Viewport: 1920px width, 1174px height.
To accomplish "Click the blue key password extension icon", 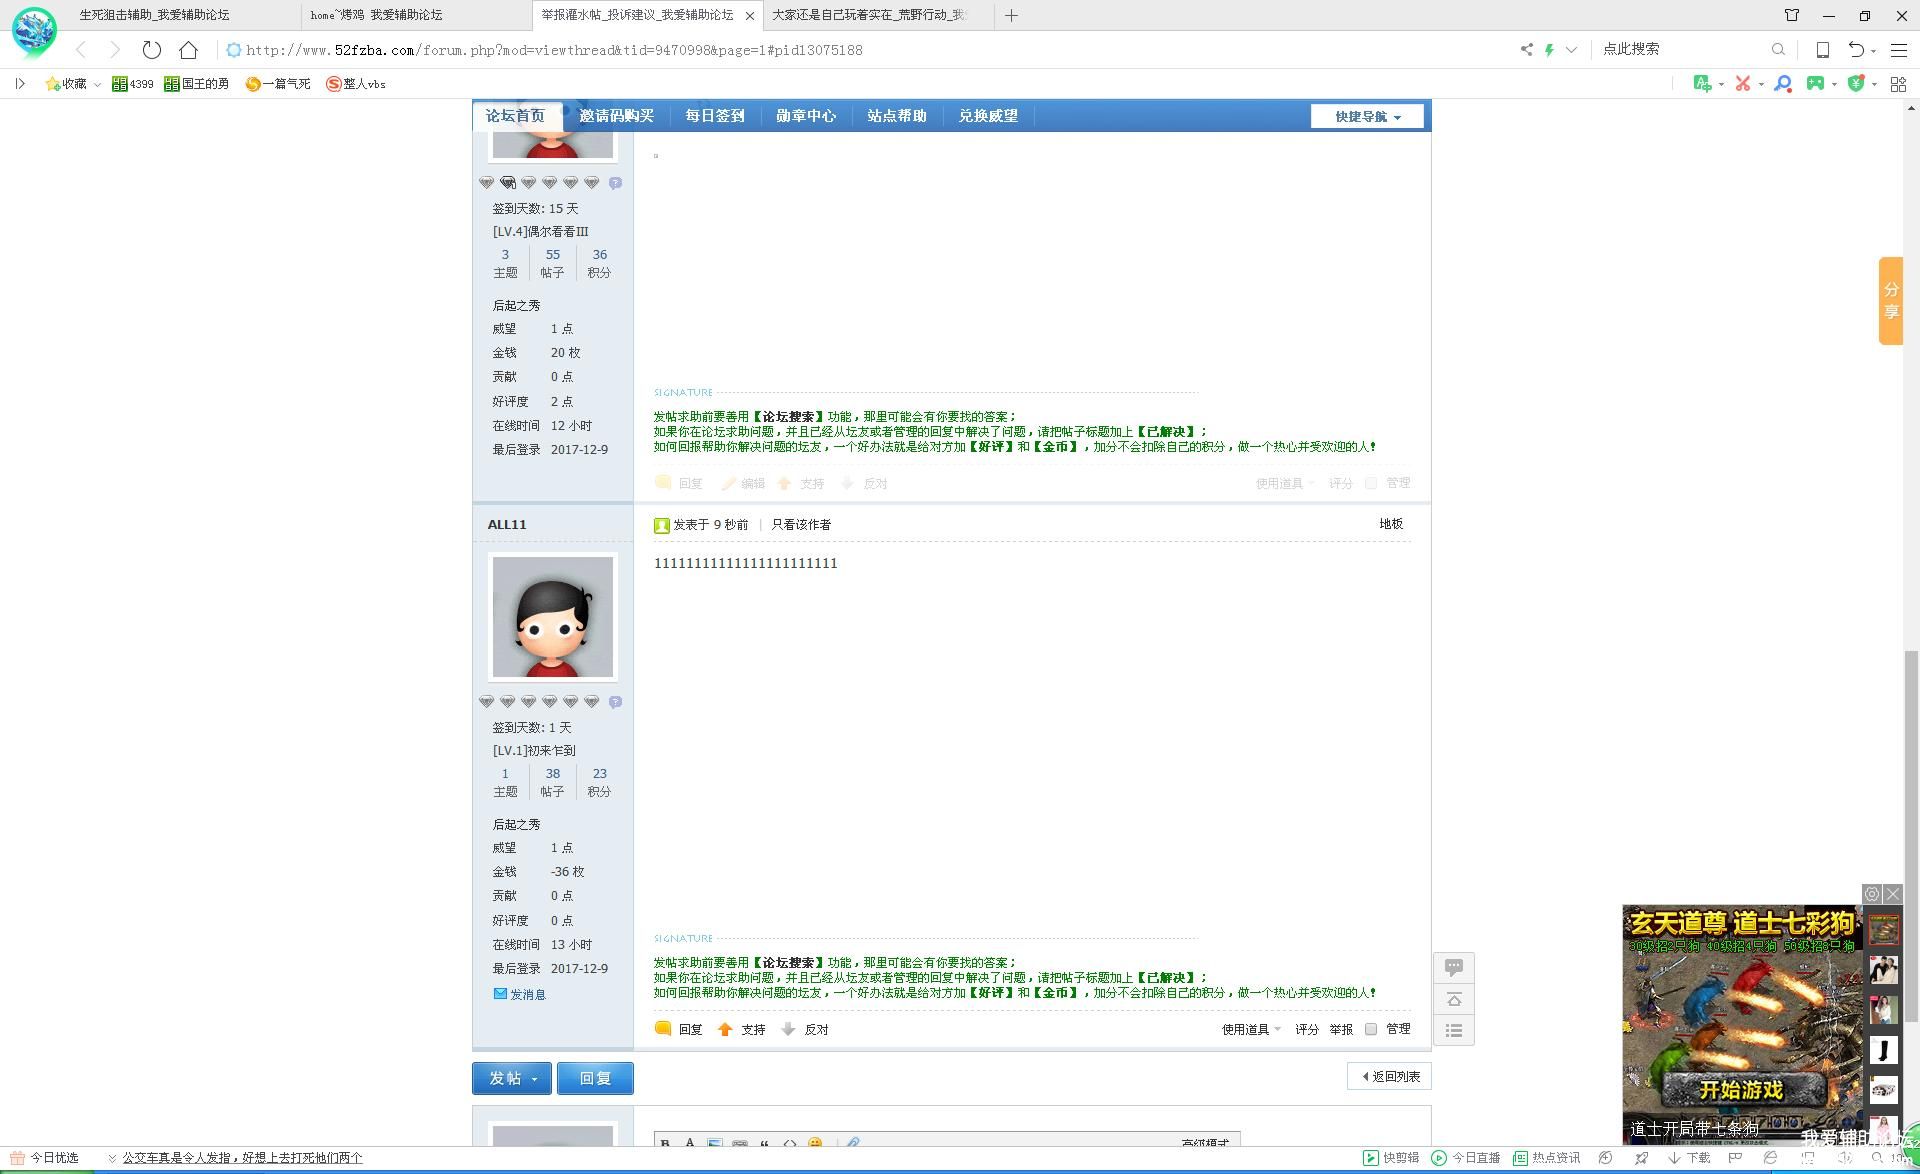I will pyautogui.click(x=1783, y=84).
